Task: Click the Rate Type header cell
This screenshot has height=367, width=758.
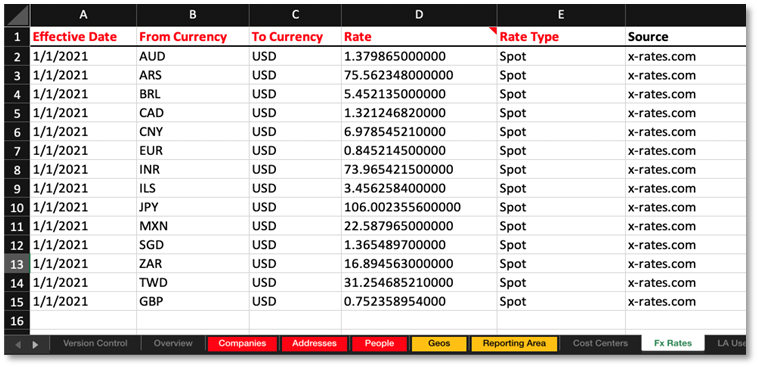Action: pos(561,37)
